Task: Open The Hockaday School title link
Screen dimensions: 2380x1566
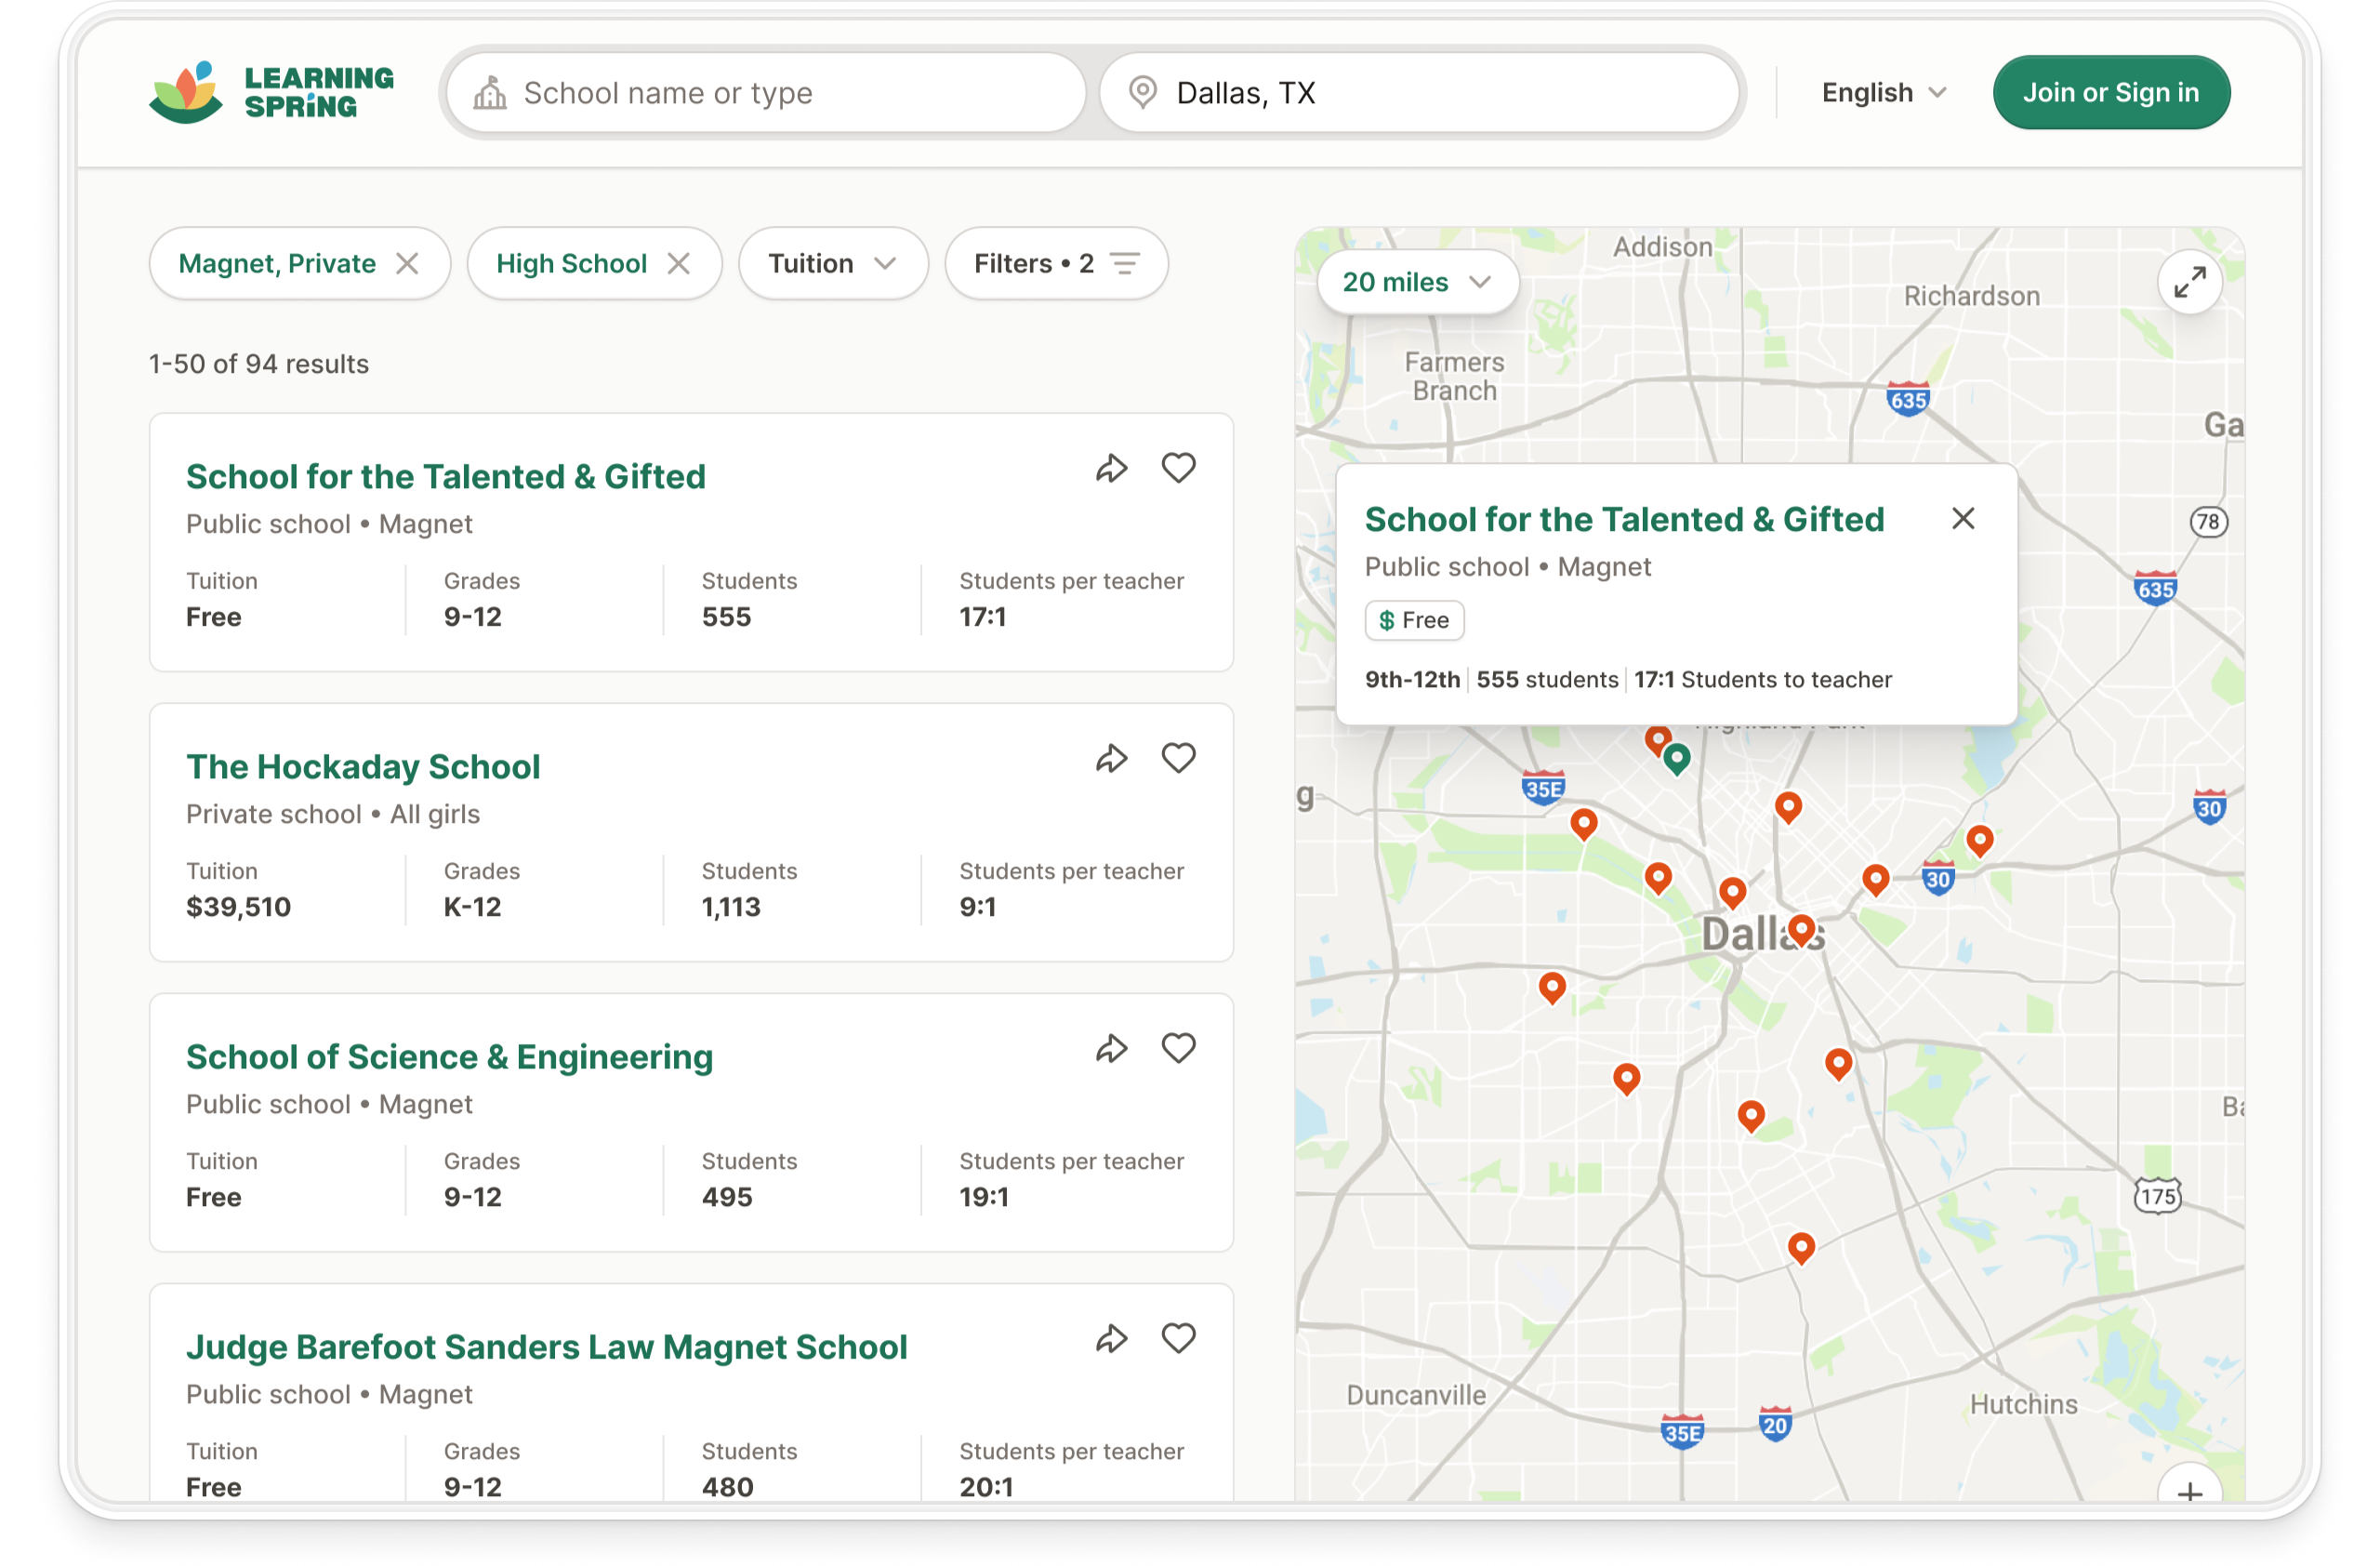Action: (363, 766)
